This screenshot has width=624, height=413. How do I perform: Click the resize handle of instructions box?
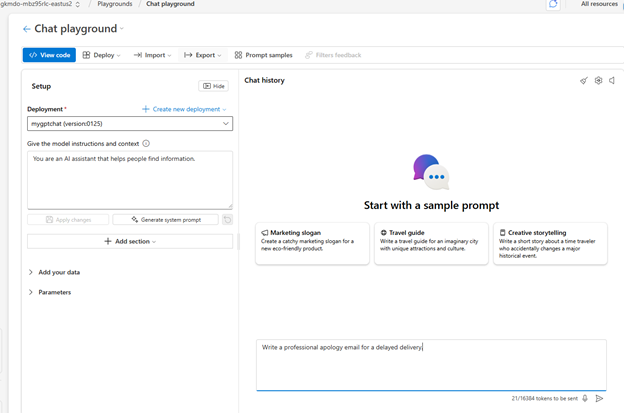coord(230,206)
